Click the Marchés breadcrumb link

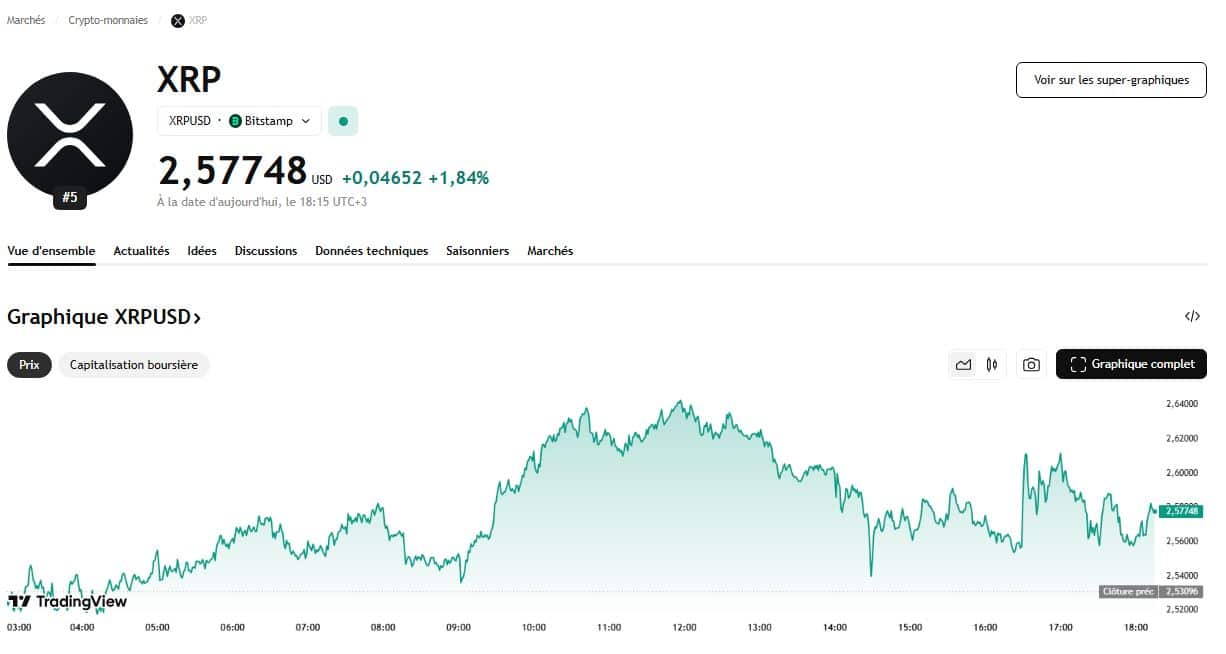(26, 20)
